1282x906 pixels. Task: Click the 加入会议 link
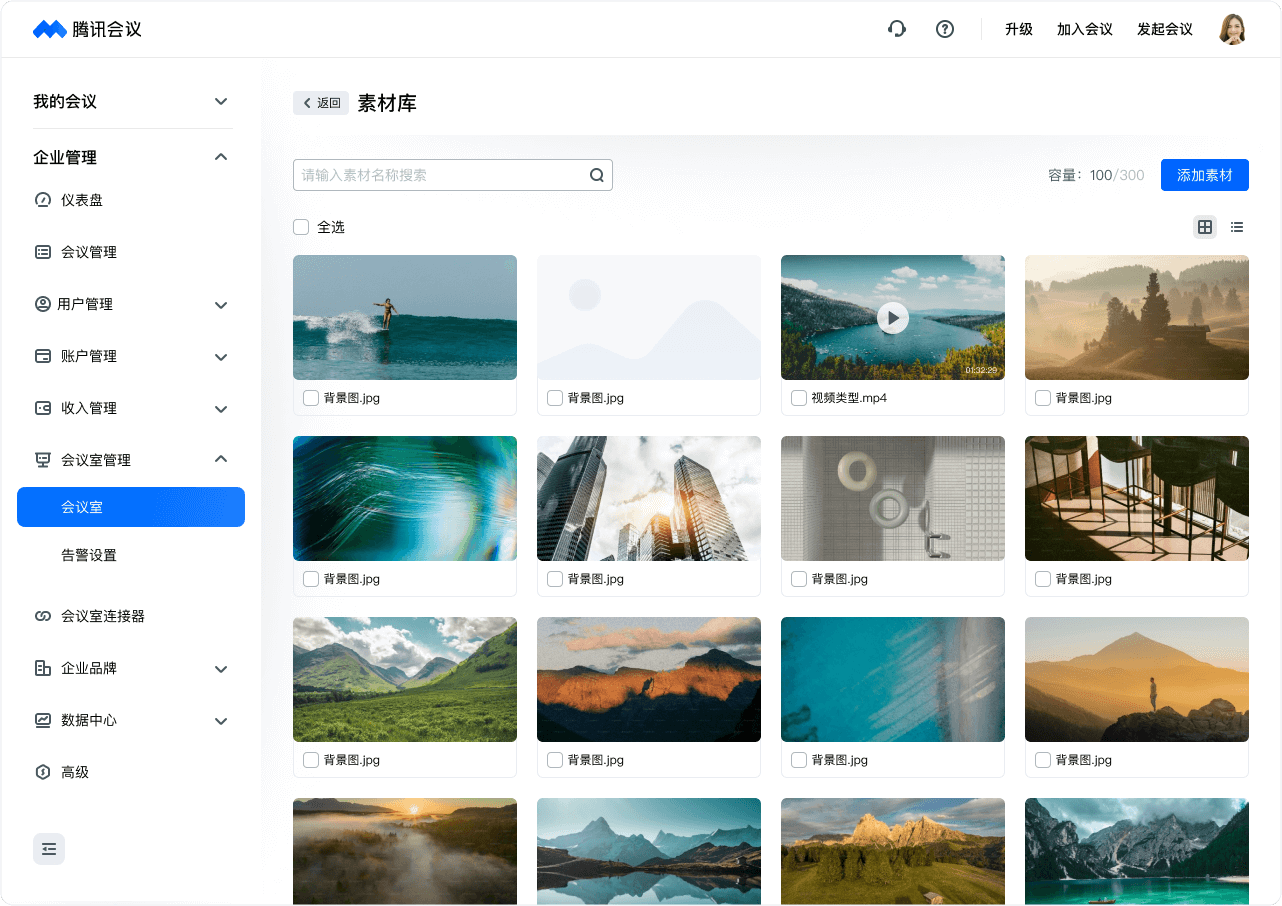pyautogui.click(x=1085, y=29)
